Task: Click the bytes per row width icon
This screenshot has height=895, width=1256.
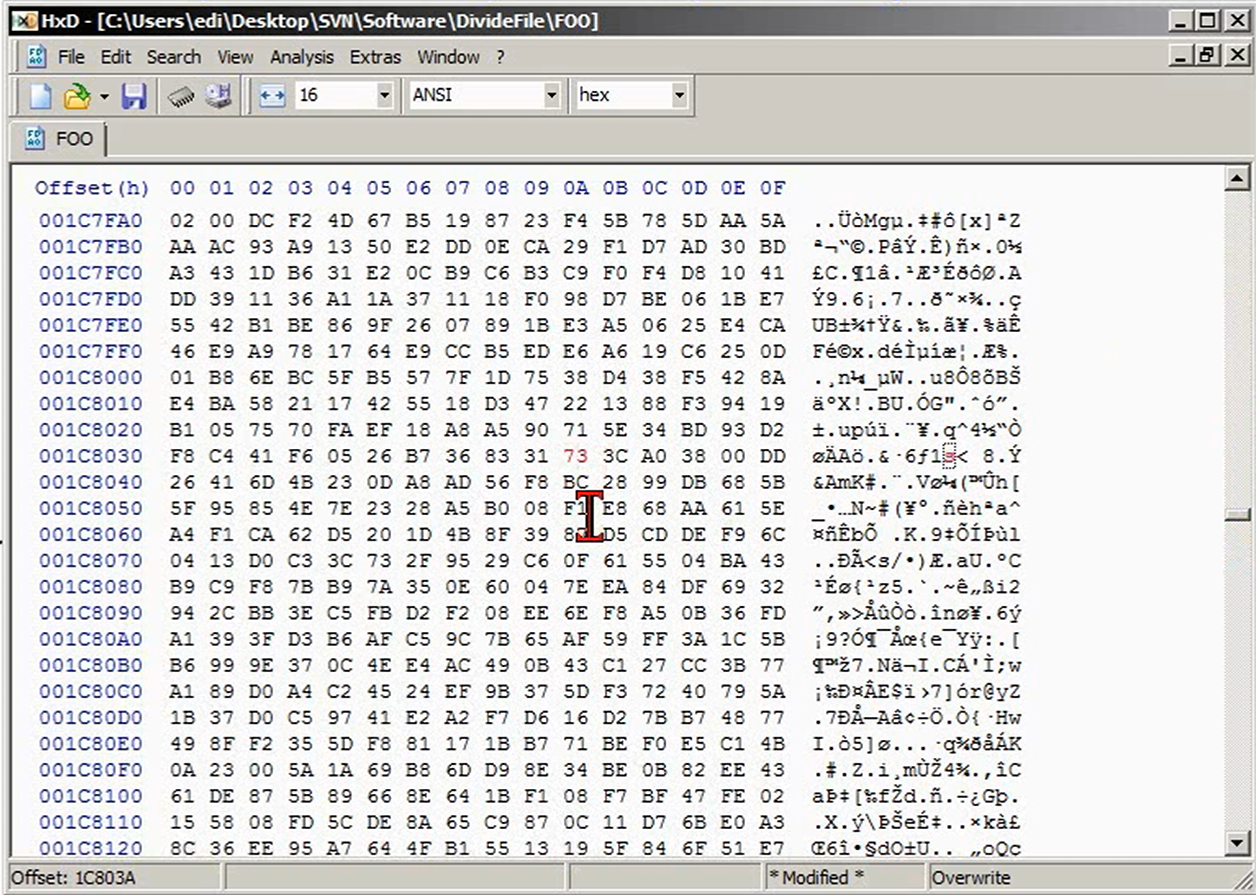Action: (x=272, y=96)
